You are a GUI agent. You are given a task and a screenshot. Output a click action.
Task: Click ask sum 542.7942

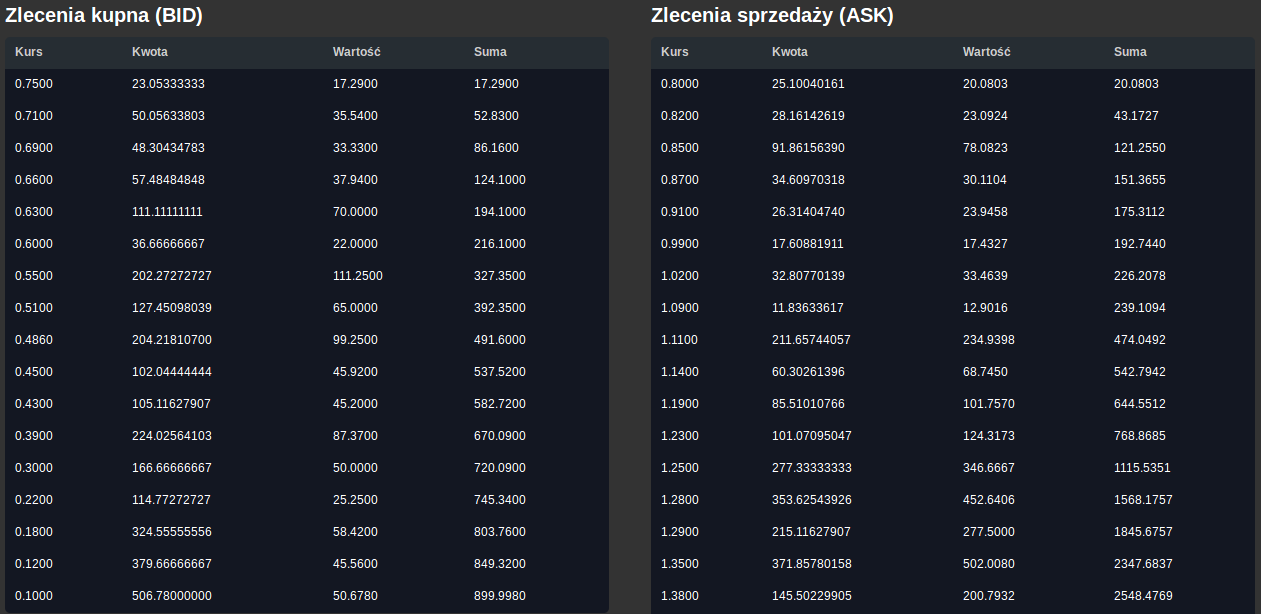[1140, 372]
